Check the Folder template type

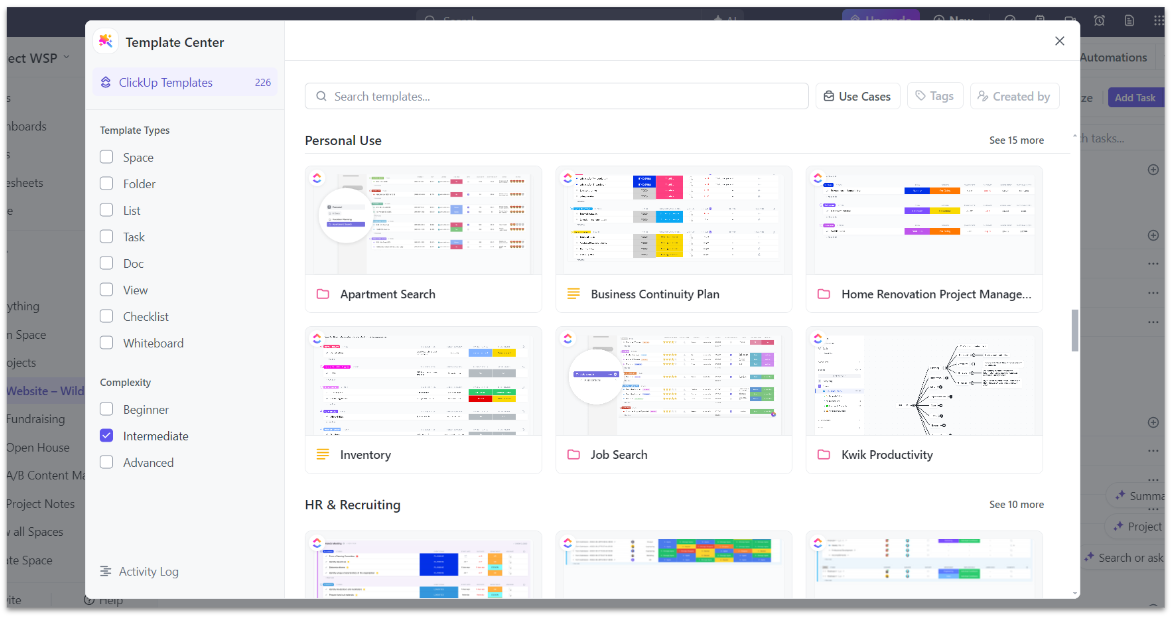(106, 183)
